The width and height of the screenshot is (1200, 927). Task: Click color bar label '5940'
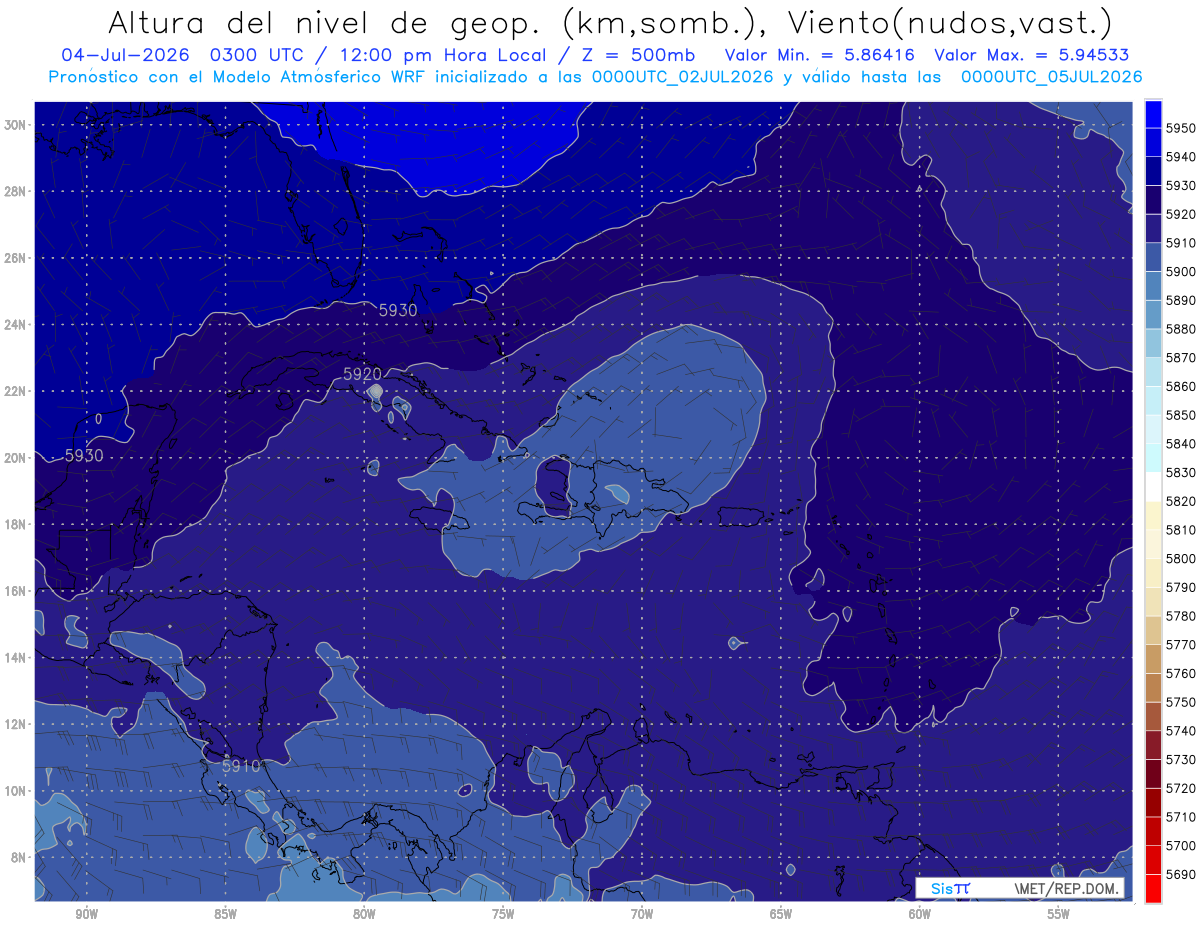(x=1181, y=157)
